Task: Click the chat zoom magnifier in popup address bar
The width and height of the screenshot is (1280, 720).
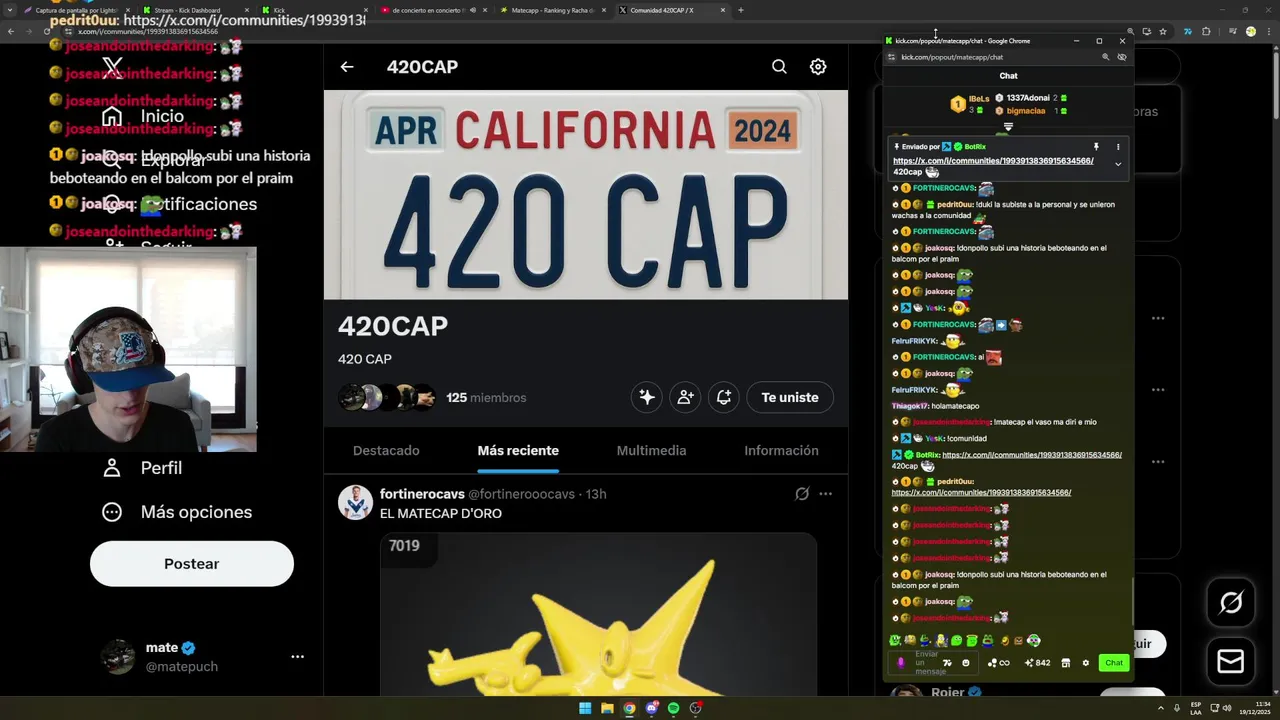Action: (x=1105, y=57)
